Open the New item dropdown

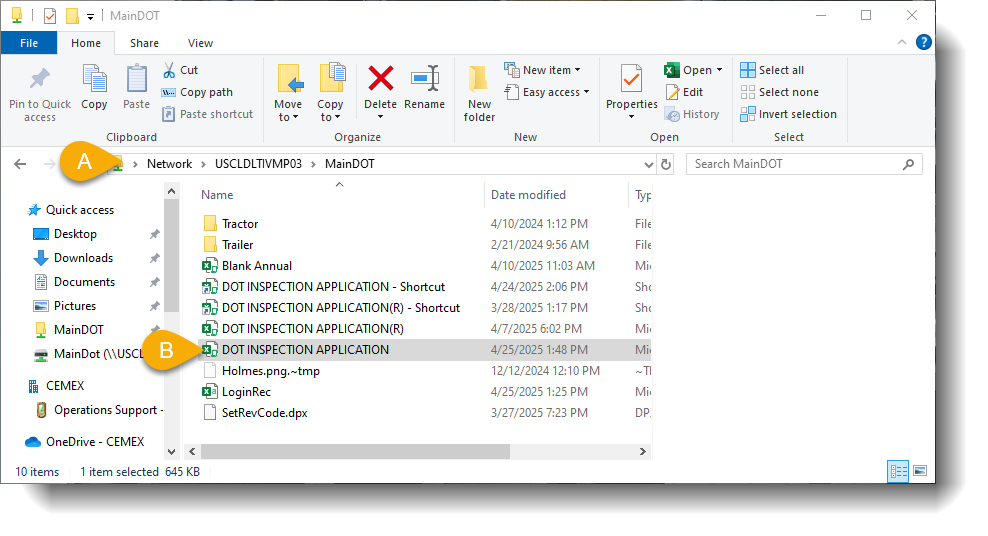tap(543, 70)
